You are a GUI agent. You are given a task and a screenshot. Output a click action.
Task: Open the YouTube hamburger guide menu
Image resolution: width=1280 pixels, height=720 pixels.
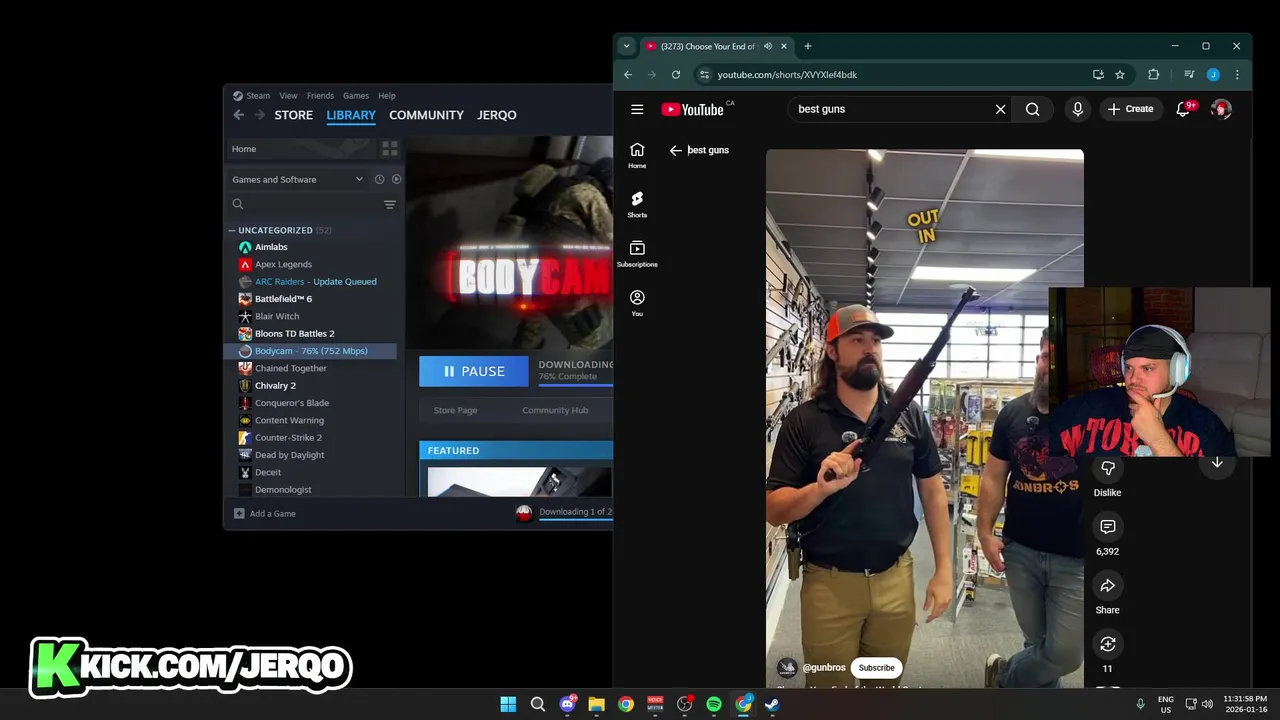637,109
